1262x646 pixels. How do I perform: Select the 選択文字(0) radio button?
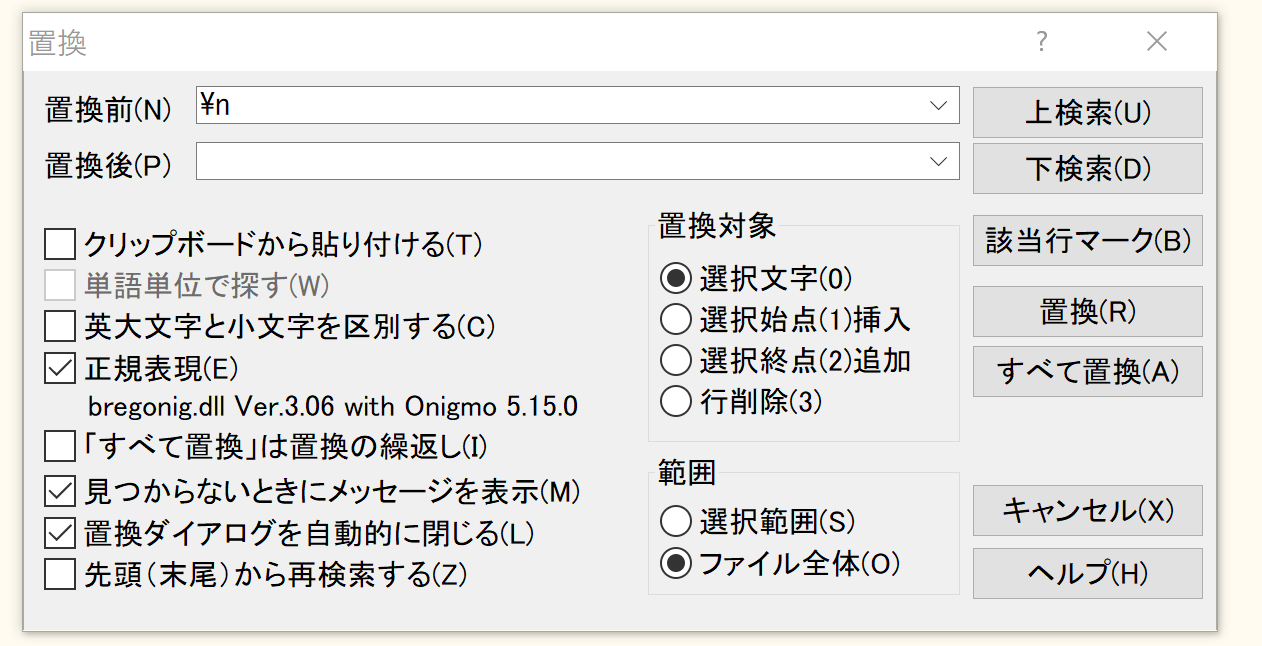click(x=677, y=278)
